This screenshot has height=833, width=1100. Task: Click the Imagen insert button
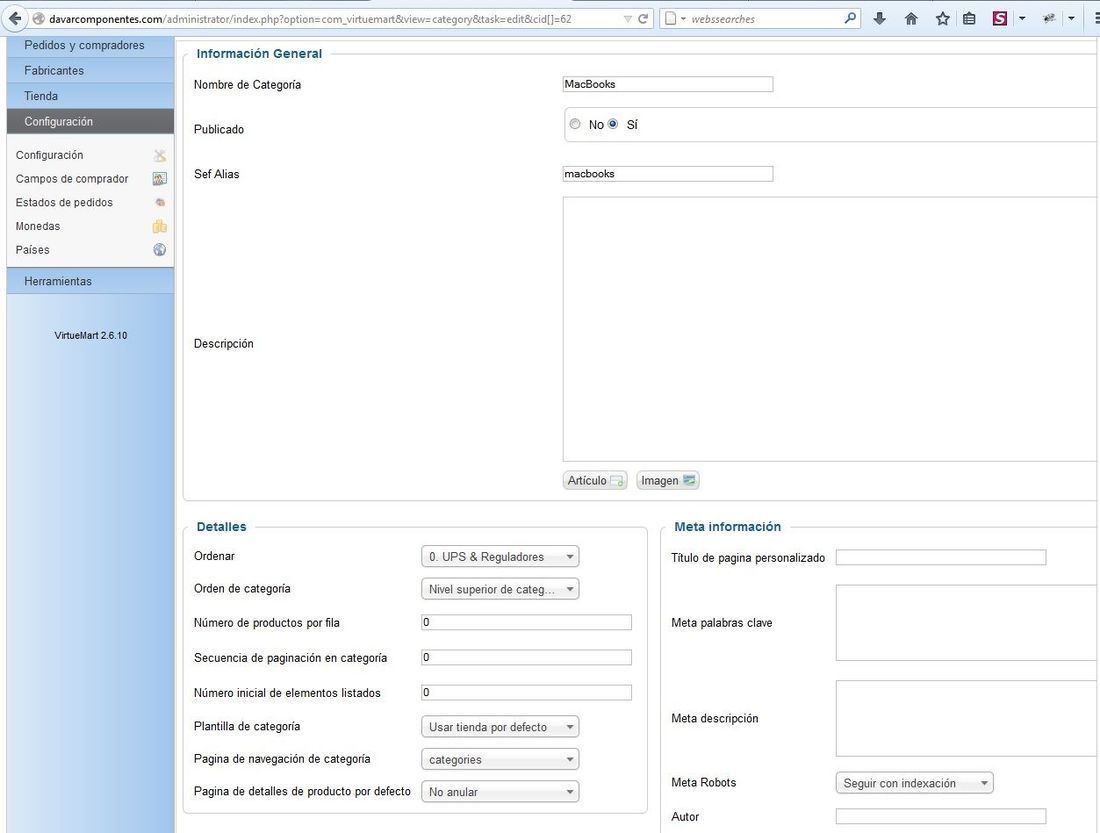click(668, 481)
